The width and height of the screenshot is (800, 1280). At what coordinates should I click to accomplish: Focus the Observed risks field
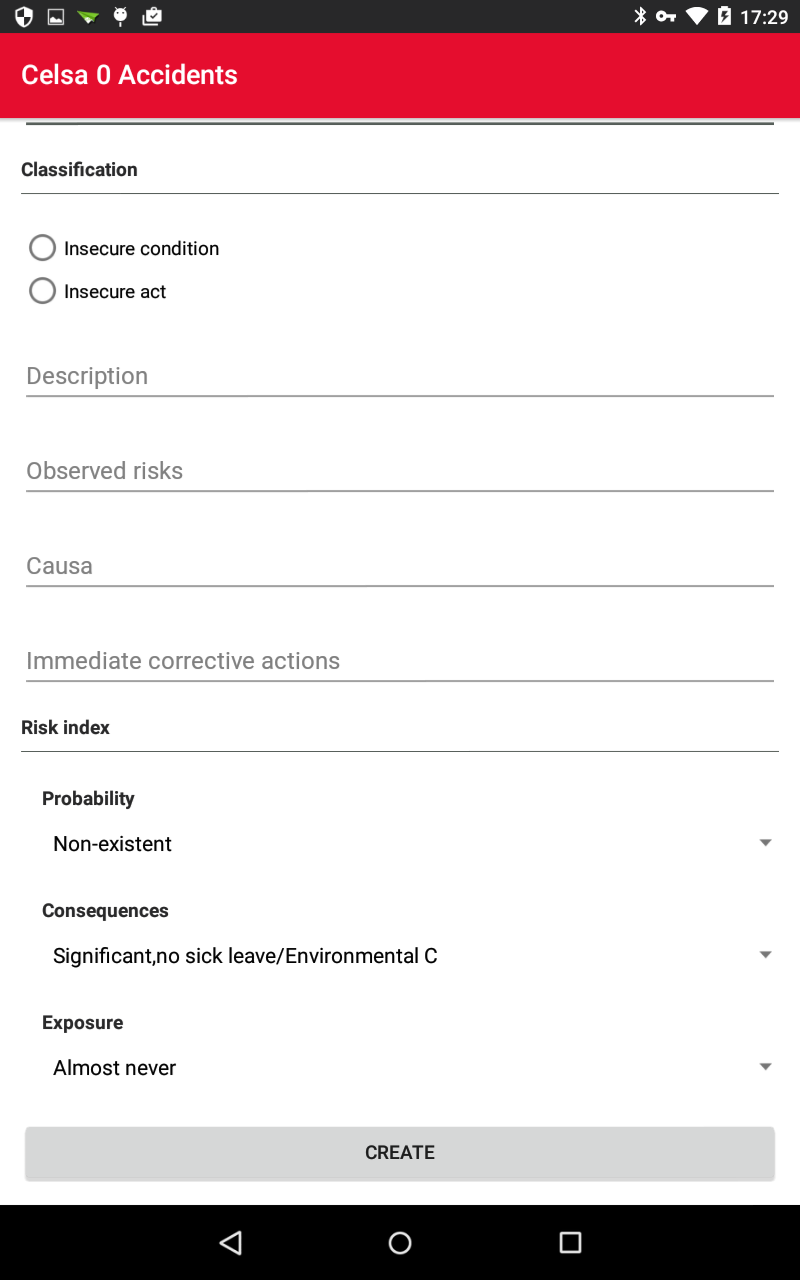[400, 471]
